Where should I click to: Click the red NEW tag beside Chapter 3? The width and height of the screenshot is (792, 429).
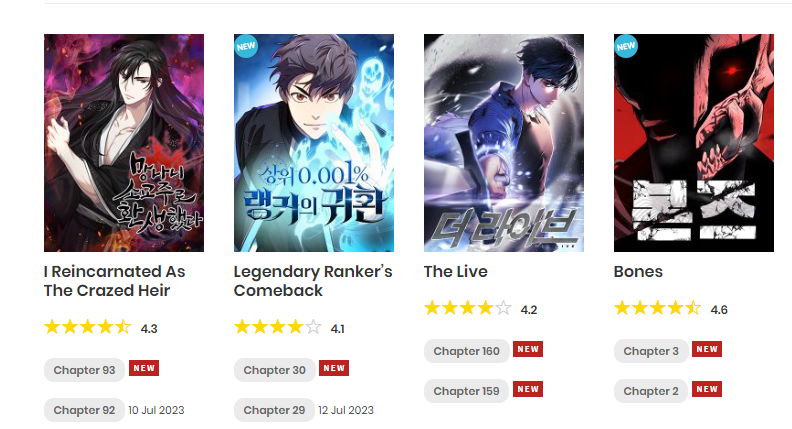(707, 349)
